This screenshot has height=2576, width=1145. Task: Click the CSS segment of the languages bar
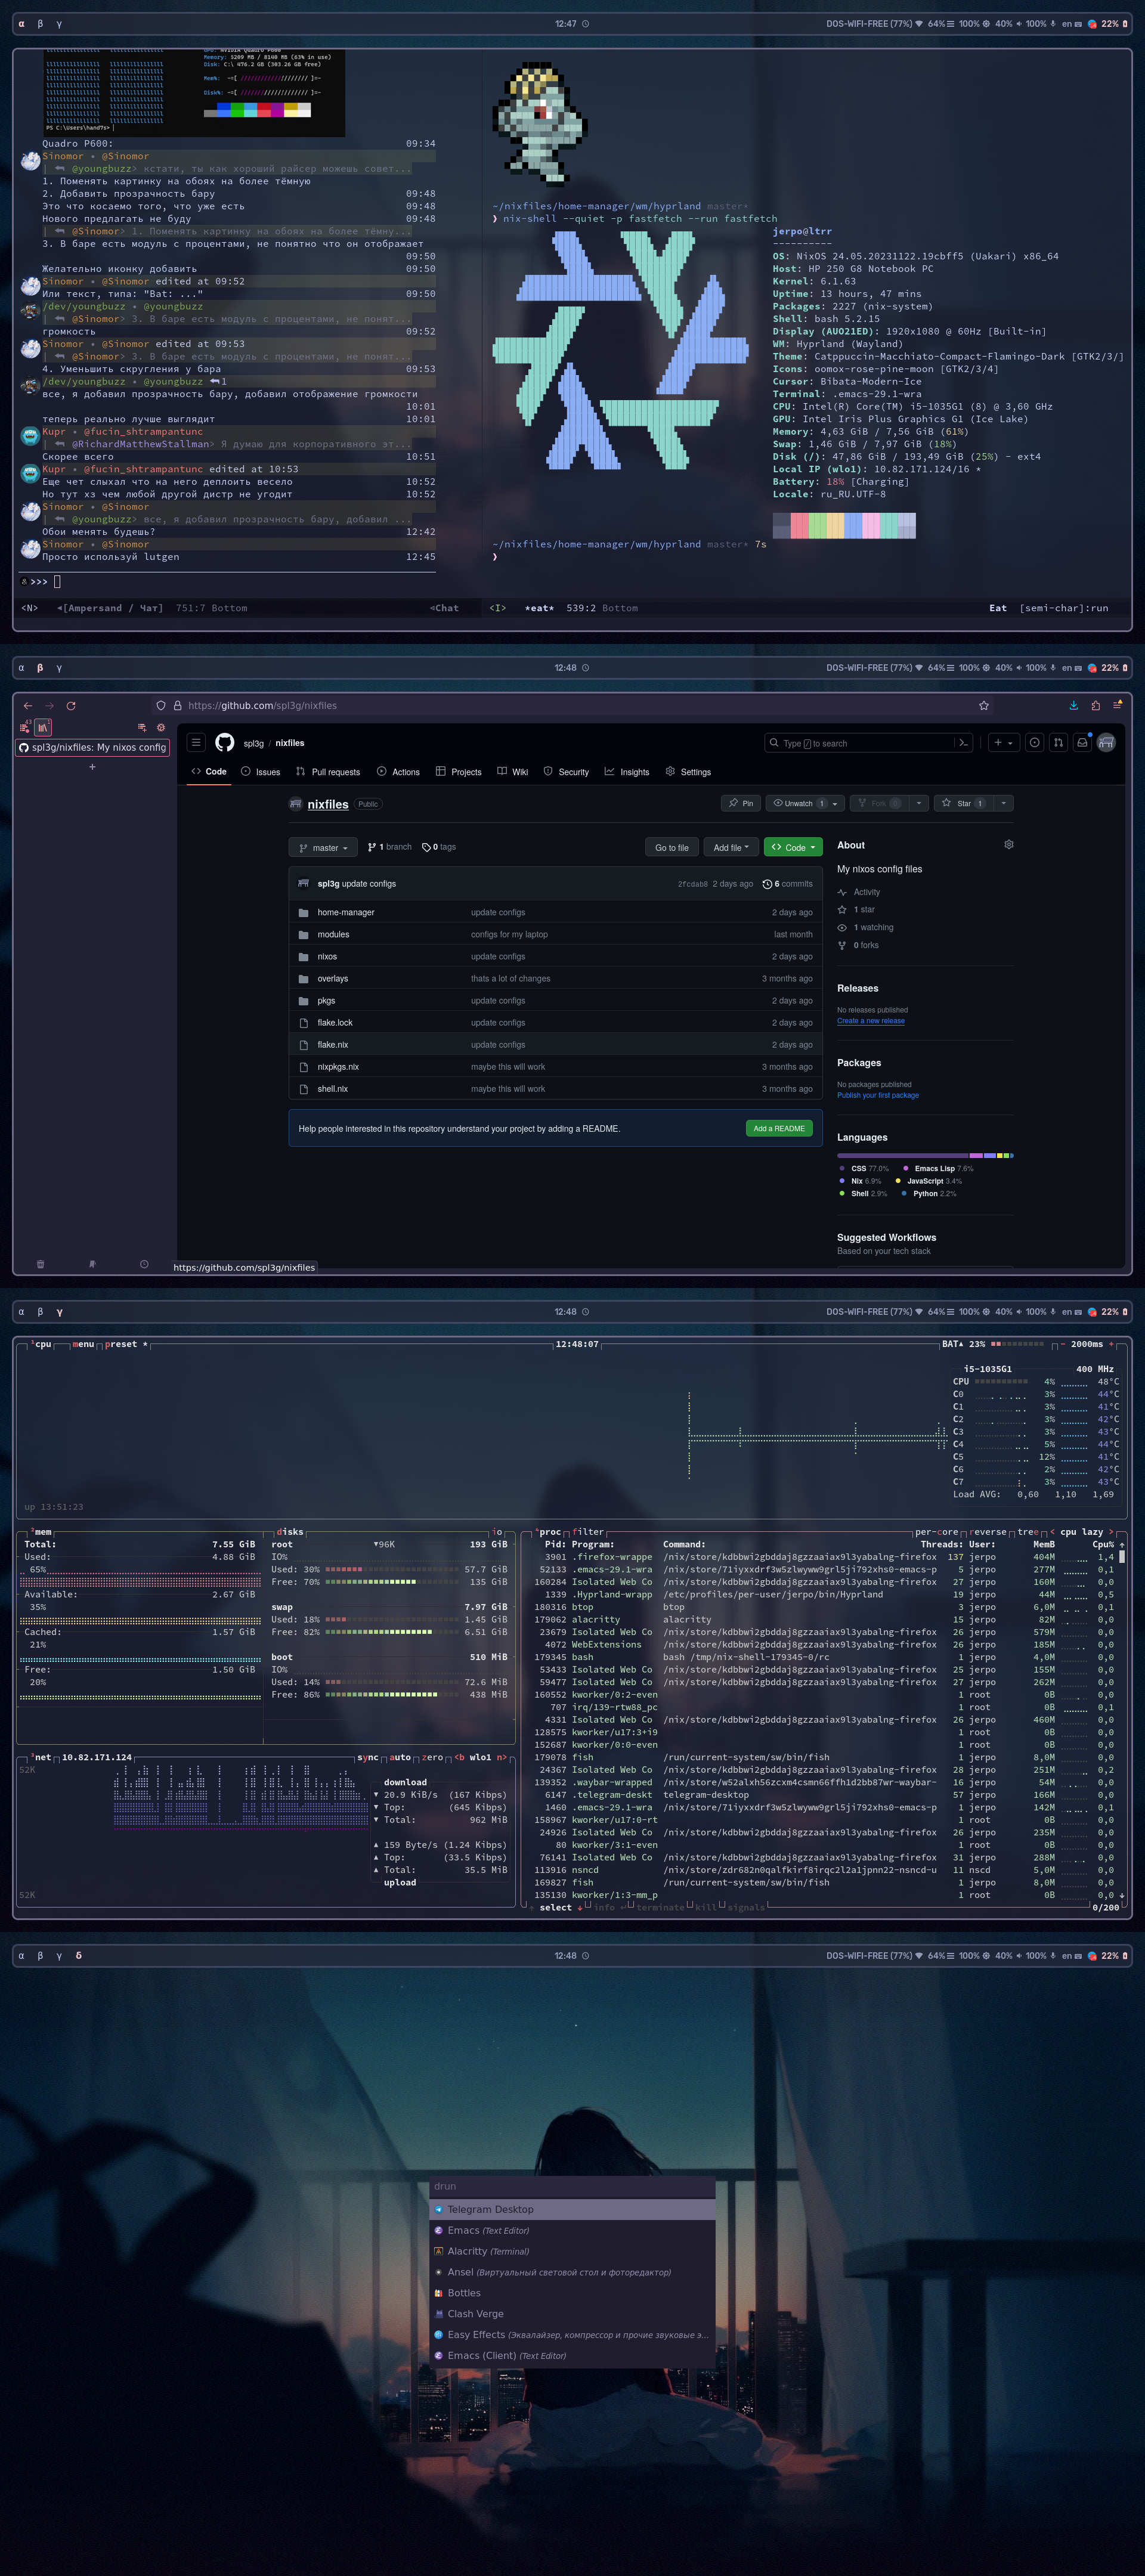903,1156
